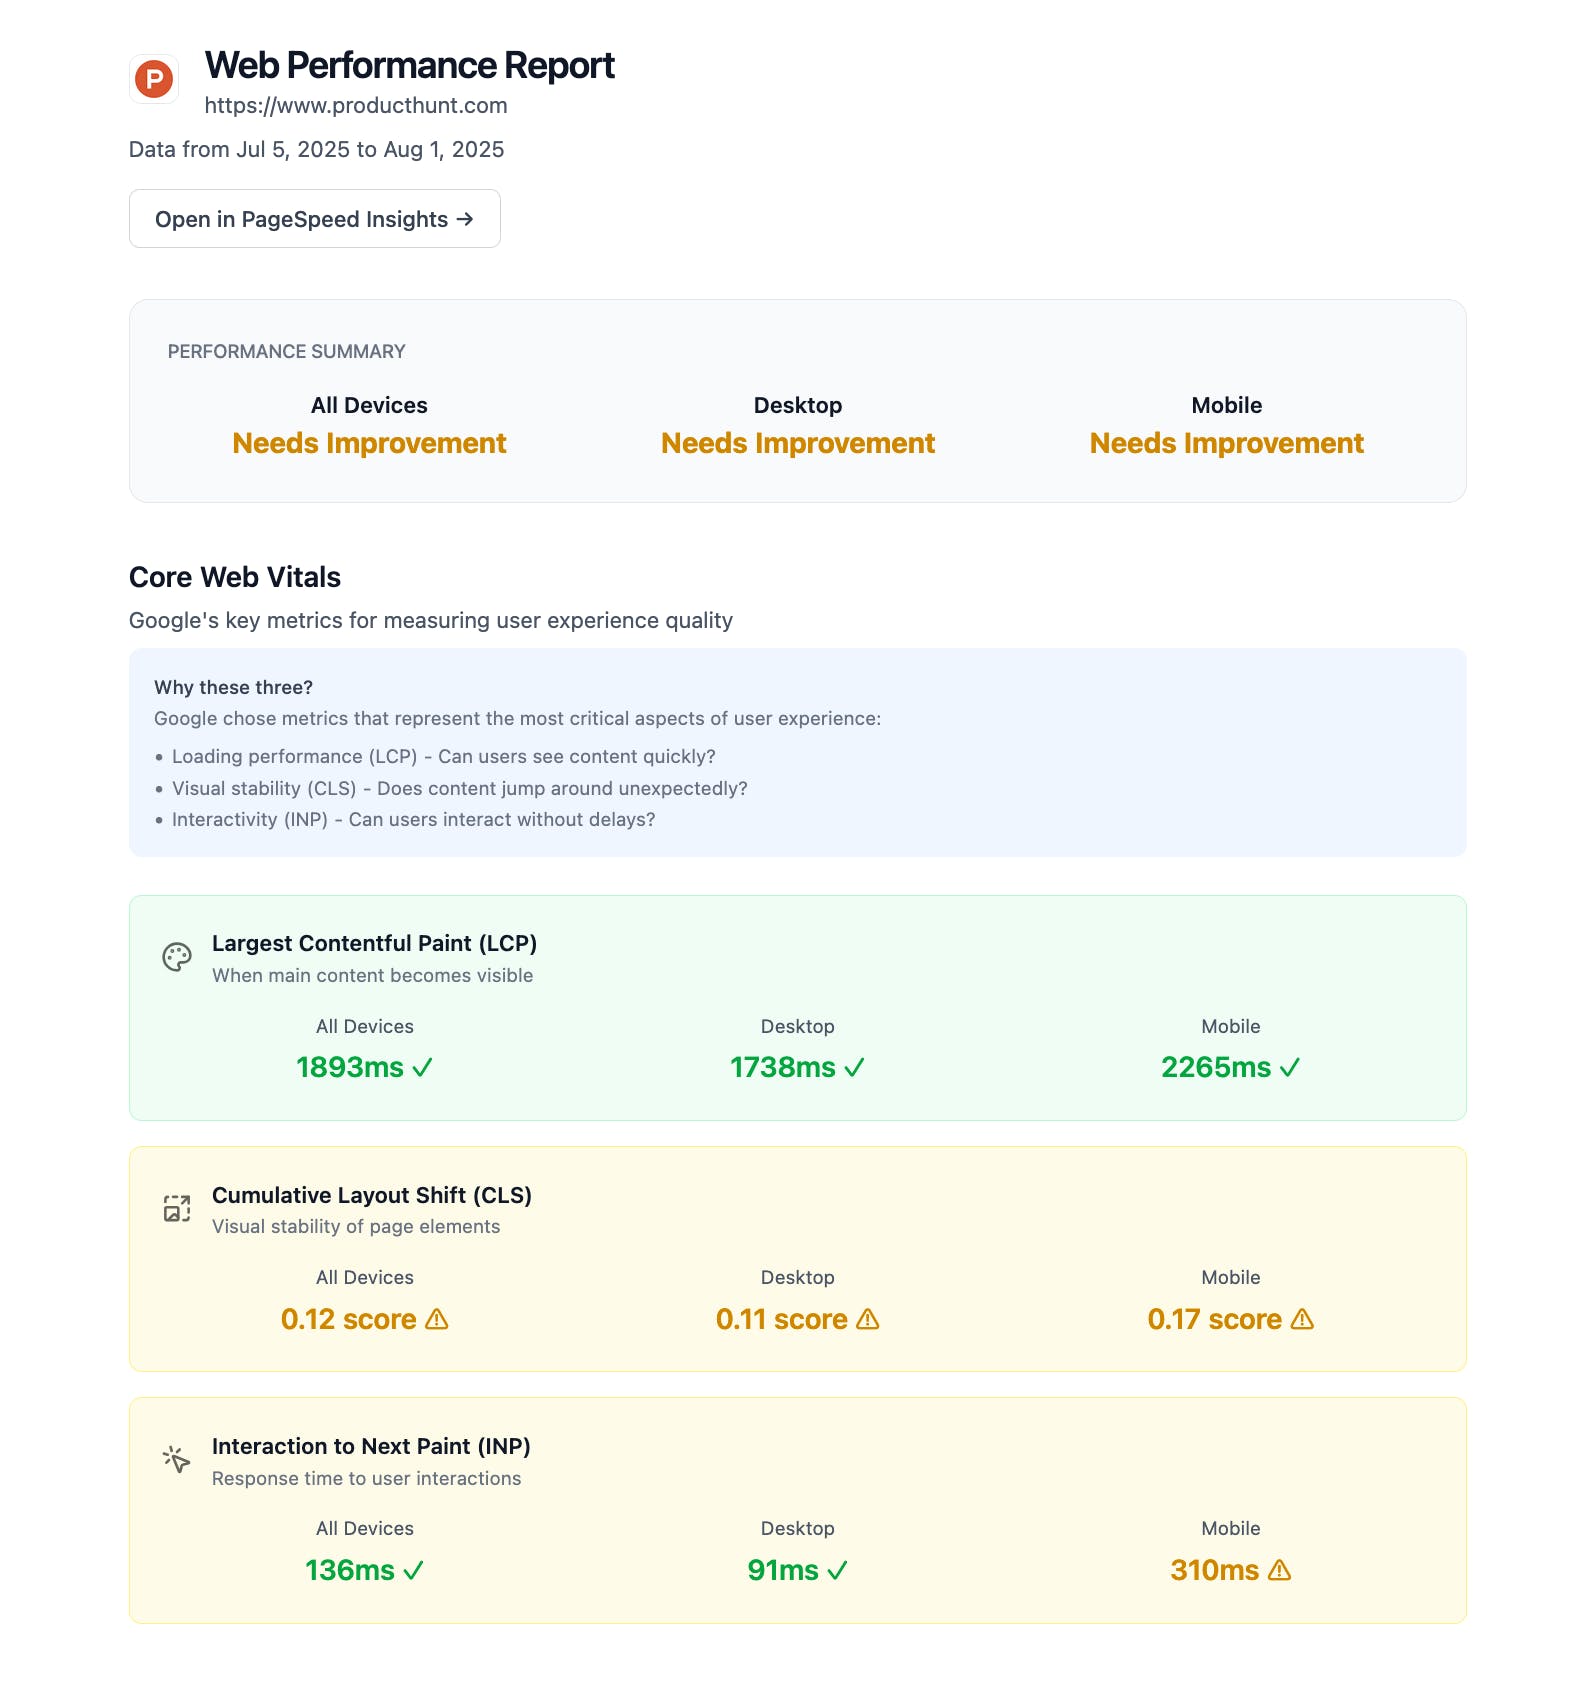This screenshot has width=1582, height=1694.
Task: Click the 1738ms Desktop value
Action: pyautogui.click(x=783, y=1067)
